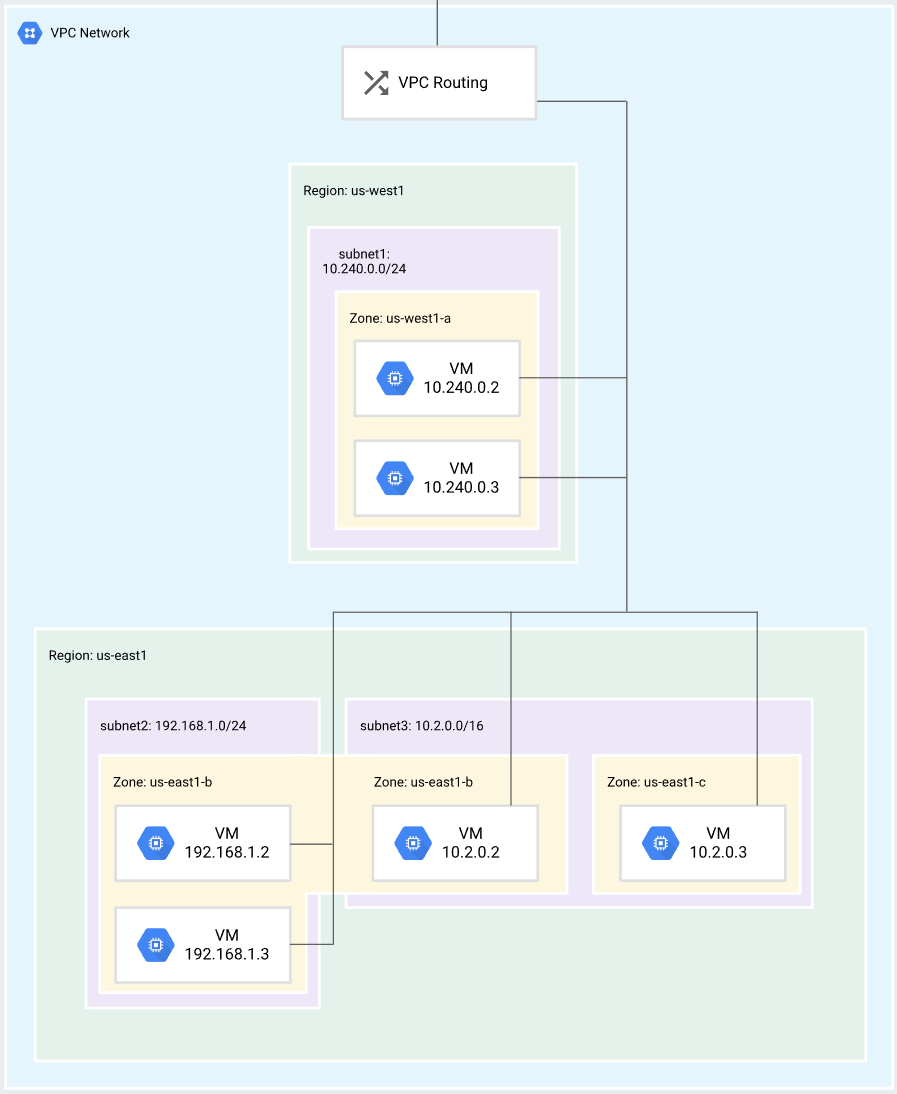Select the VM 10.2.0.3 text
Screen dimensions: 897x1094
pyautogui.click(x=718, y=843)
